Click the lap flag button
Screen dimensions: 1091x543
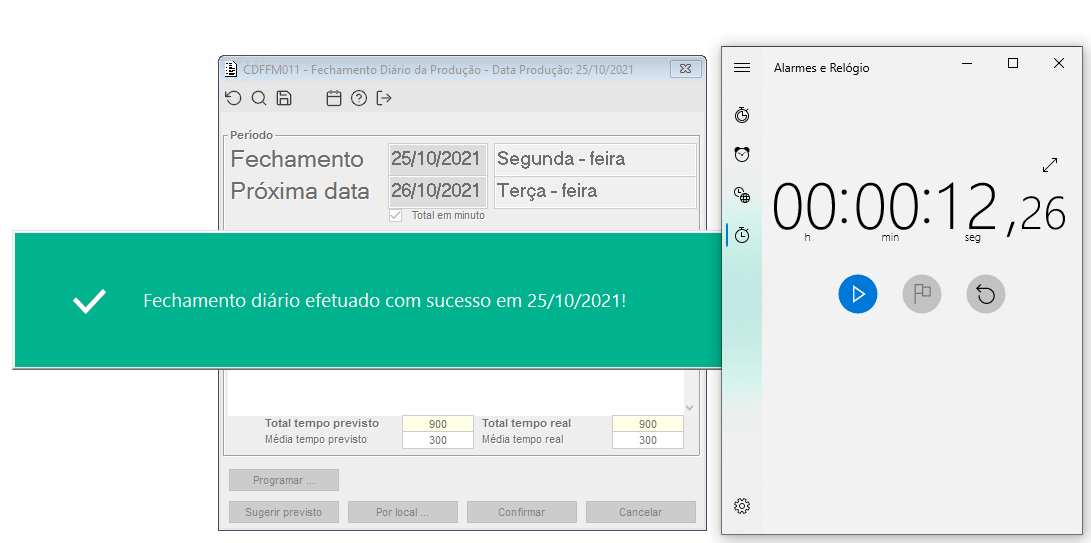click(922, 294)
